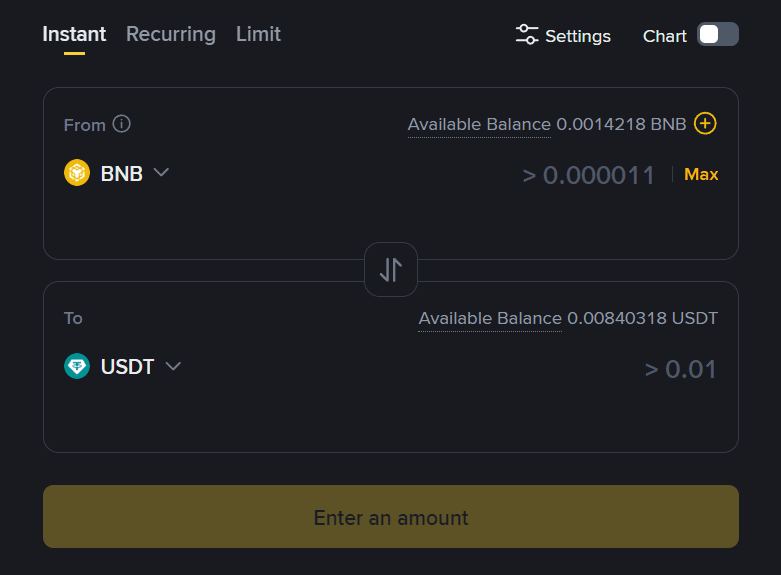The image size is (781, 575).
Task: Toggle the Chart switch
Action: pos(717,35)
